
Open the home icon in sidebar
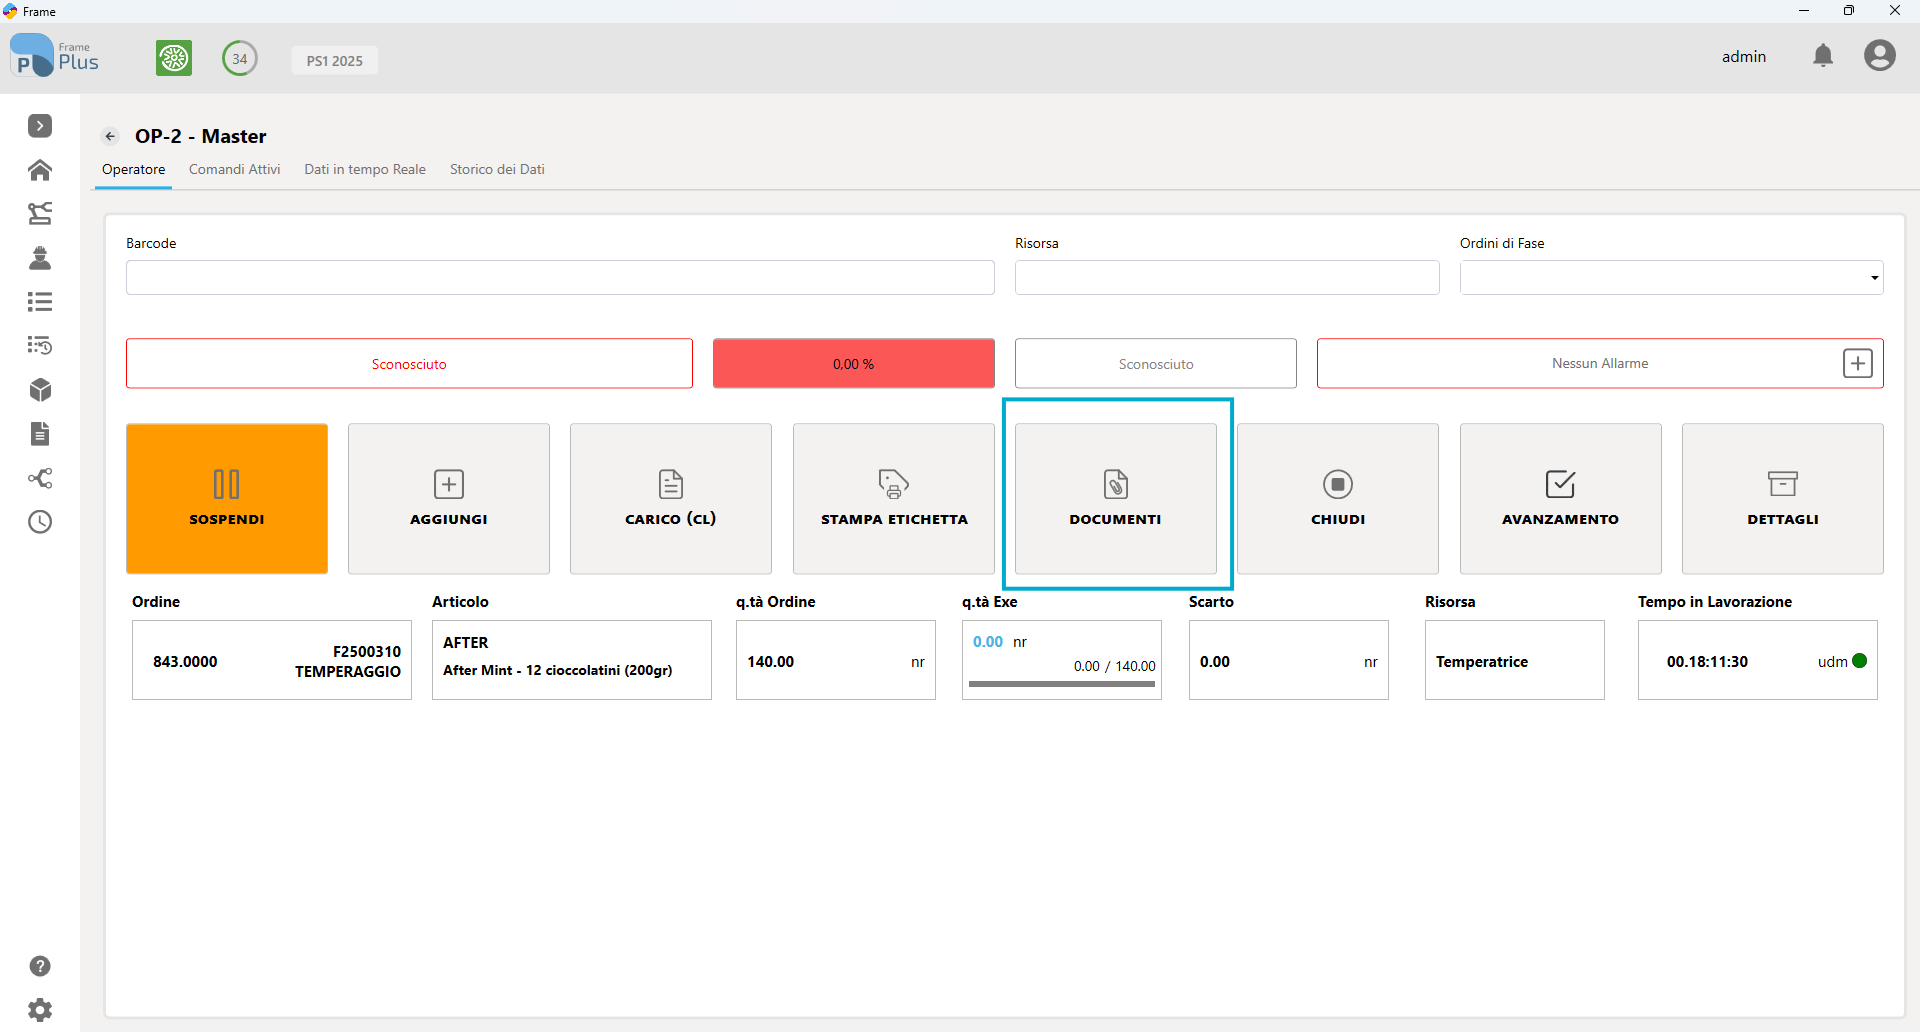click(x=40, y=170)
